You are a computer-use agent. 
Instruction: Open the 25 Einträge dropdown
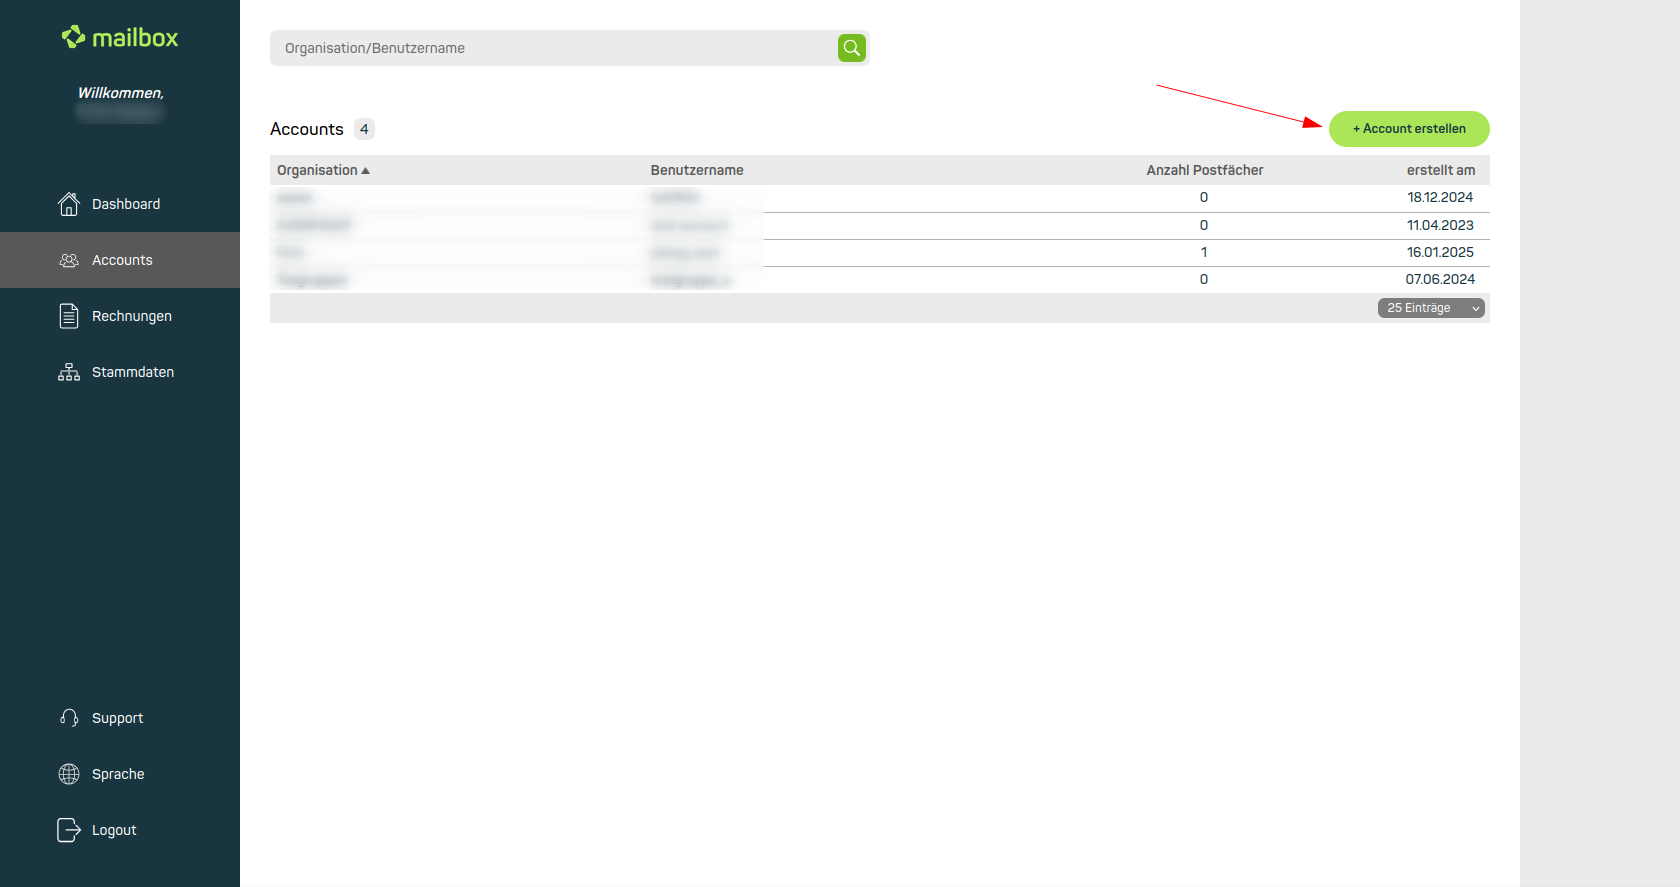1431,308
